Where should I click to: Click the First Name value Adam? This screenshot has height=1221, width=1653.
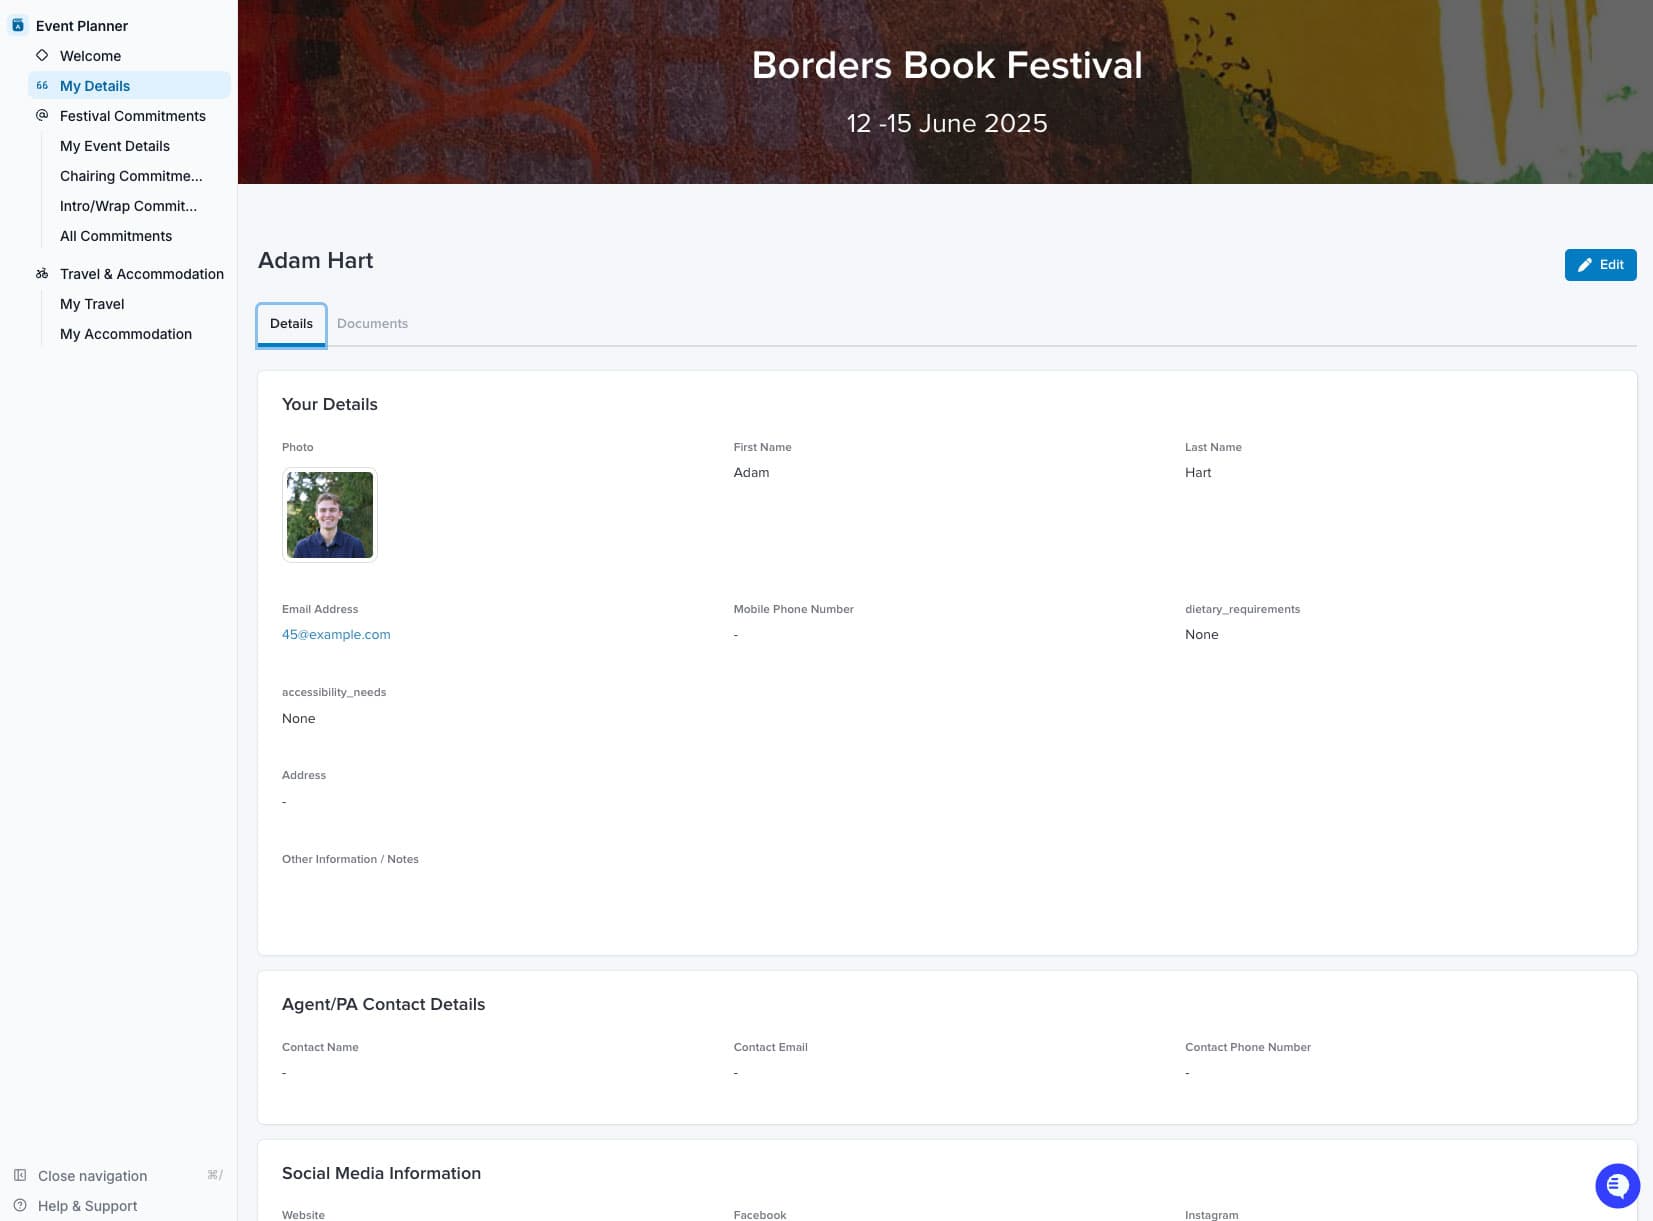(x=751, y=472)
